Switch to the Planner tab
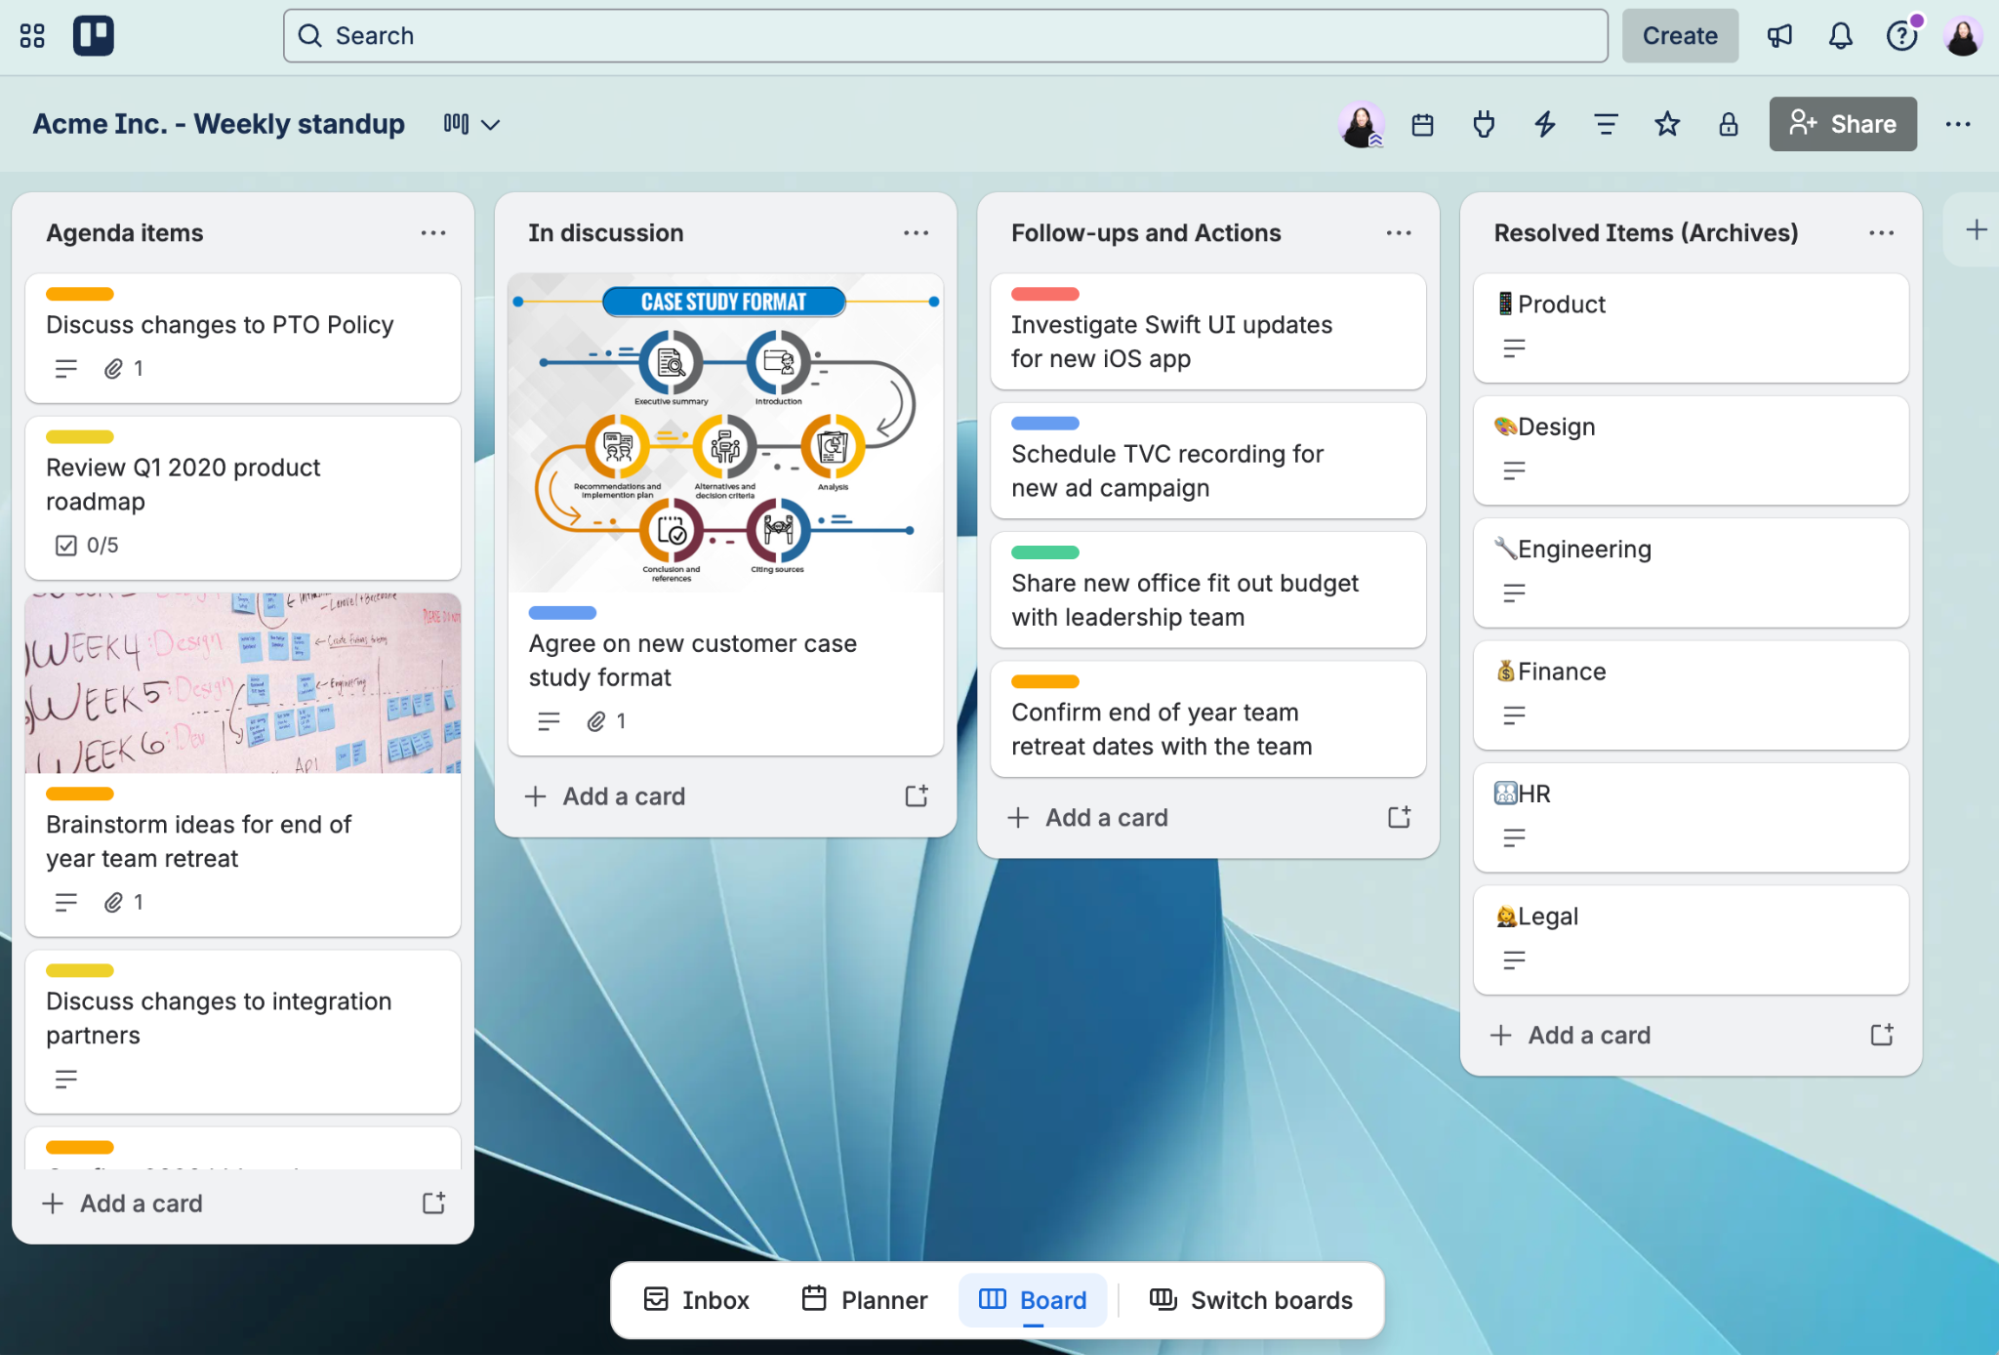The width and height of the screenshot is (1999, 1355). pyautogui.click(x=864, y=1299)
